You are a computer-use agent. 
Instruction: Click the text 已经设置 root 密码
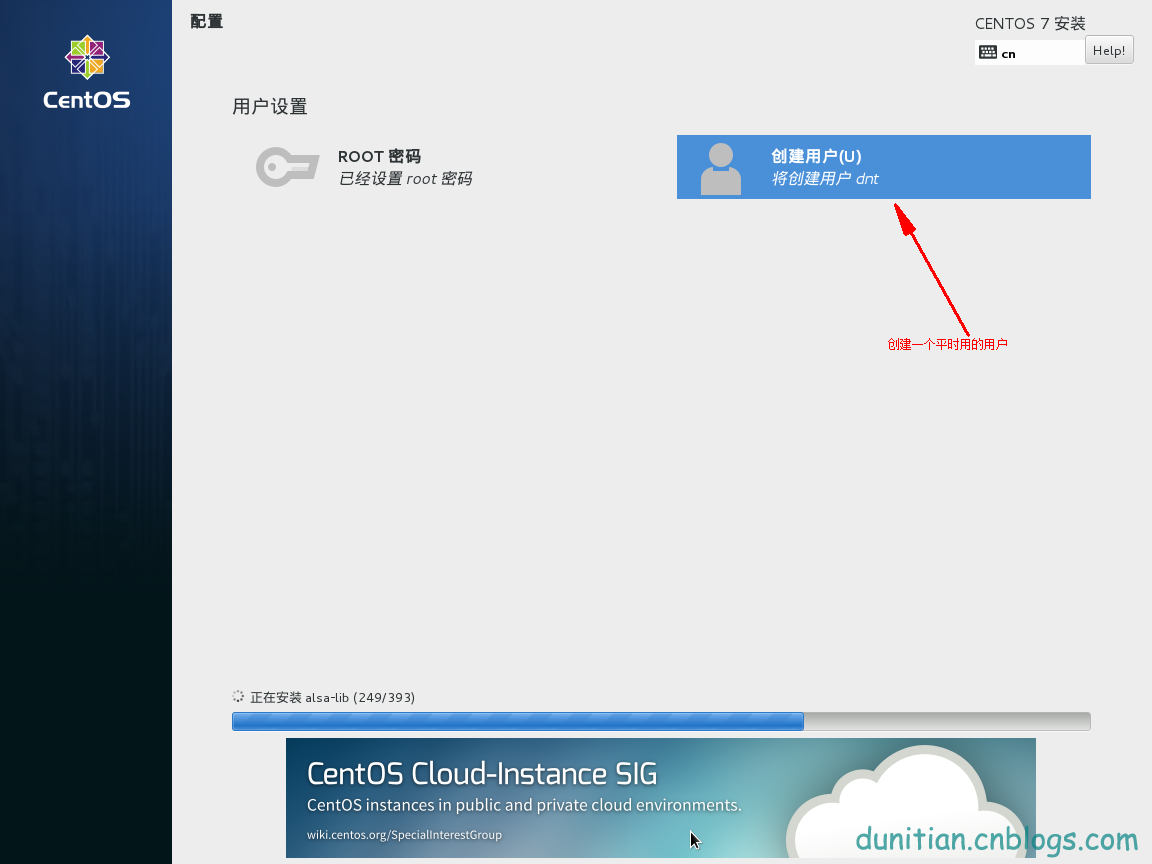click(x=405, y=179)
